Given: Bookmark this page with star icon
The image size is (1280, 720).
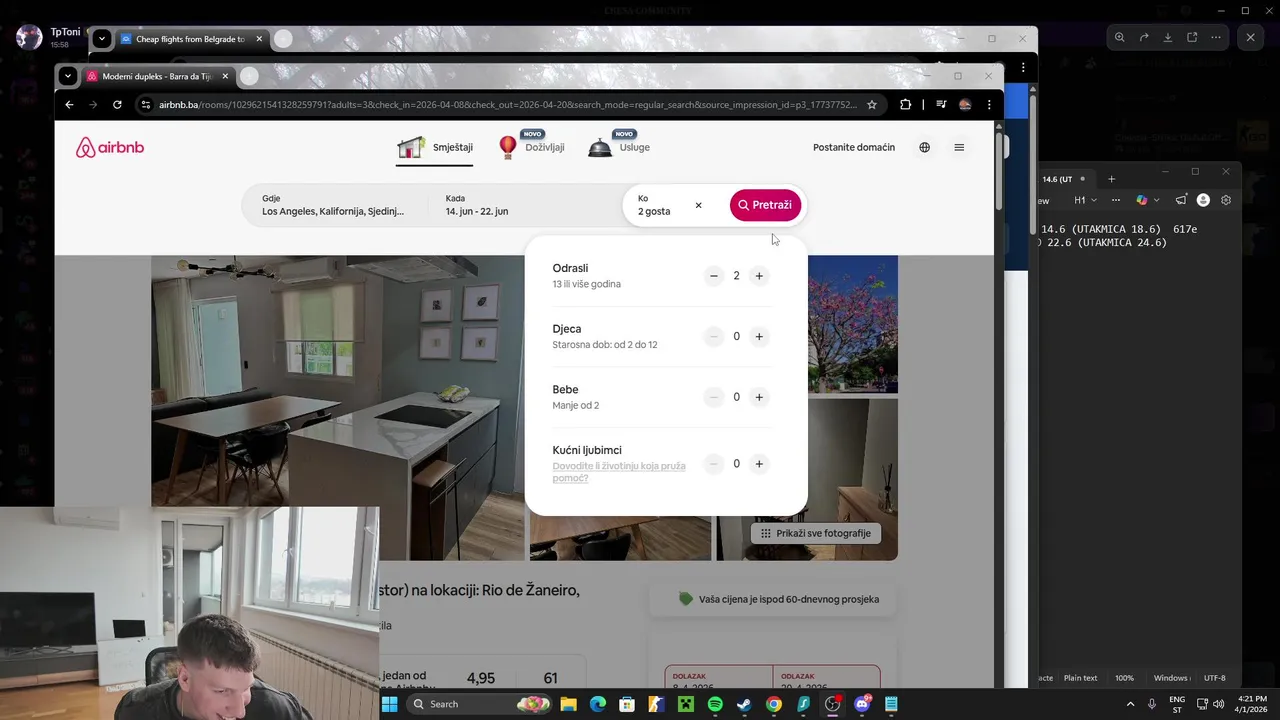Looking at the screenshot, I should pyautogui.click(x=872, y=104).
